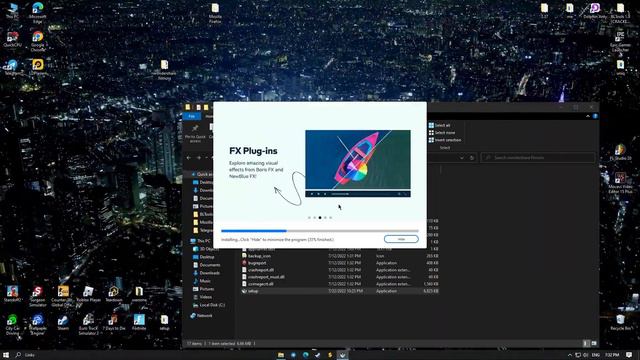Open the File tab in File Explorer

click(x=191, y=116)
